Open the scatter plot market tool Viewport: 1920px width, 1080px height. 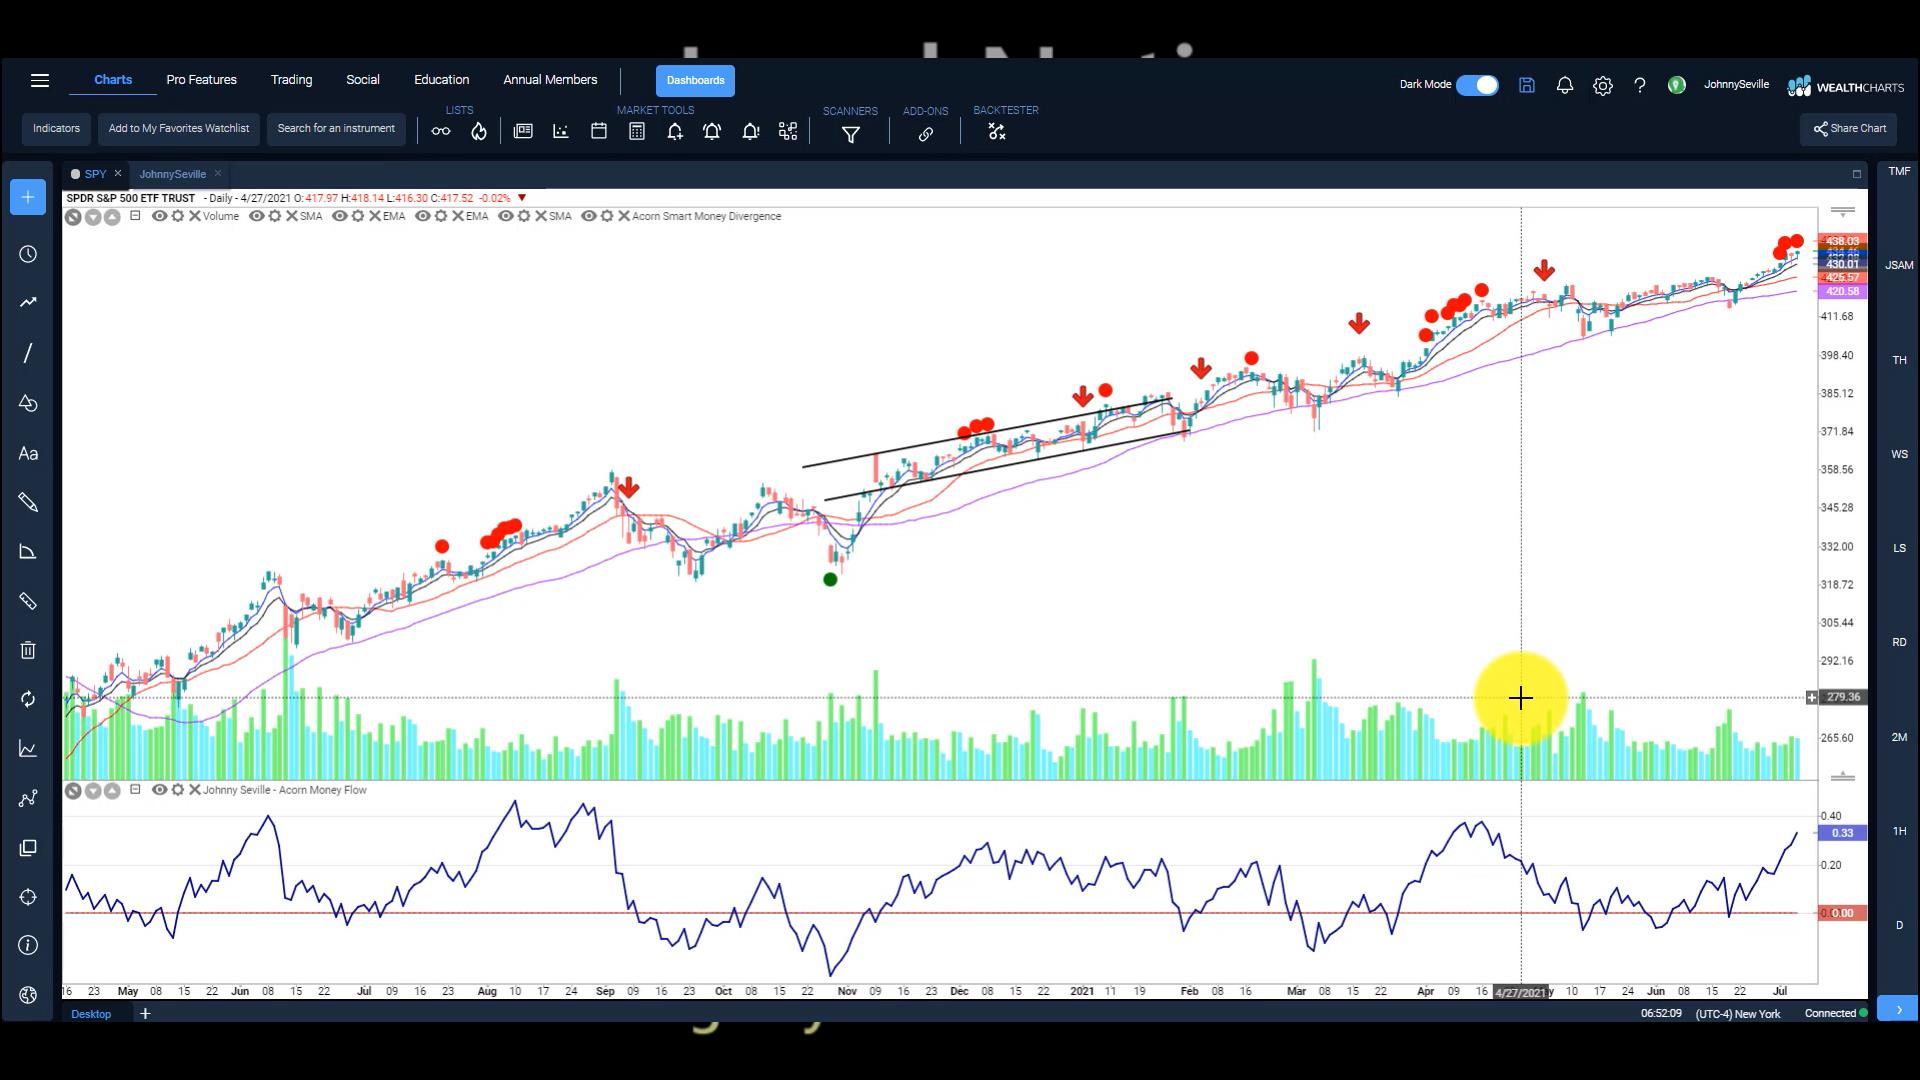coord(561,131)
